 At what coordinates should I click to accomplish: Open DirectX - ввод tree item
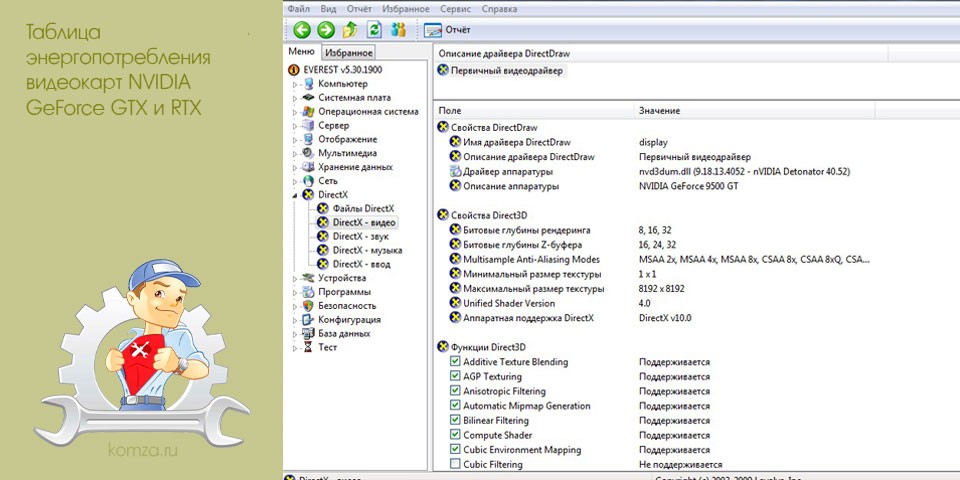tap(353, 264)
